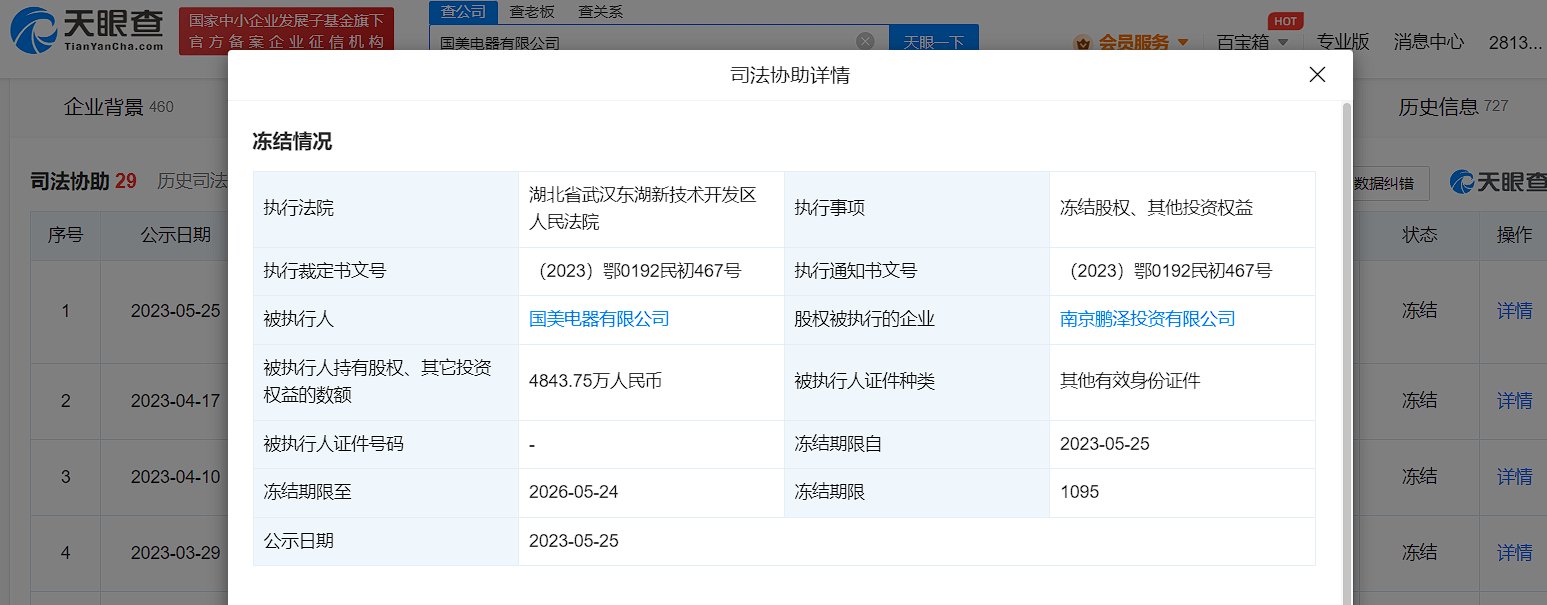Viewport: 1547px width, 605px height.
Task: Switch to the 查老板 search tab
Action: coord(532,12)
